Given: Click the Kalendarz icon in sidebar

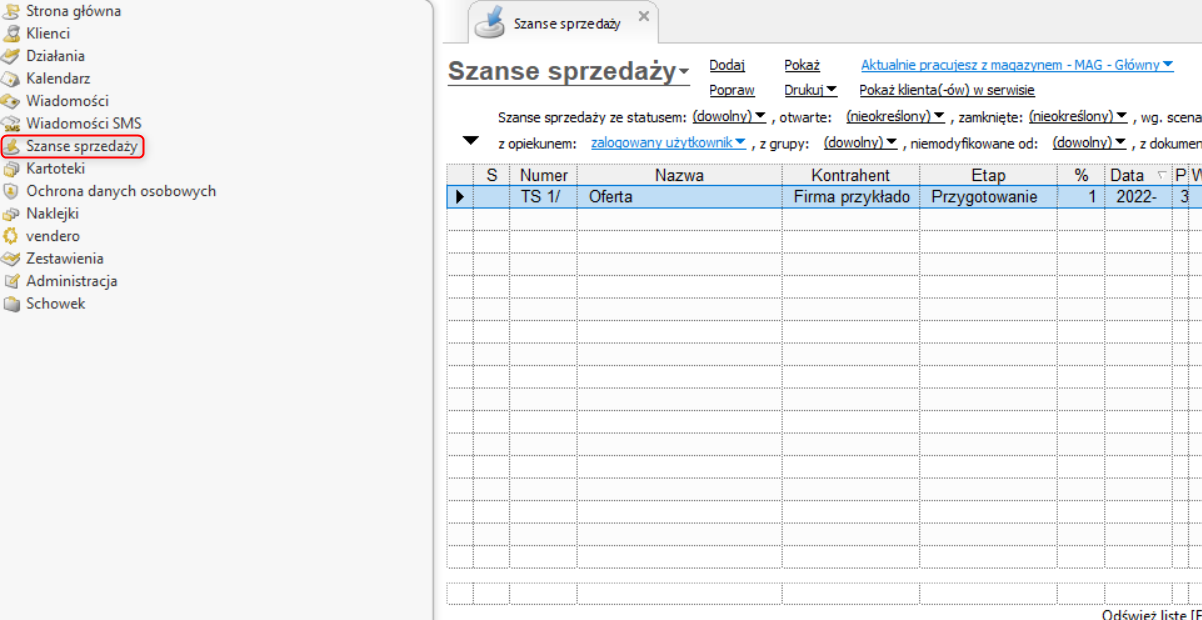Looking at the screenshot, I should click(x=12, y=78).
